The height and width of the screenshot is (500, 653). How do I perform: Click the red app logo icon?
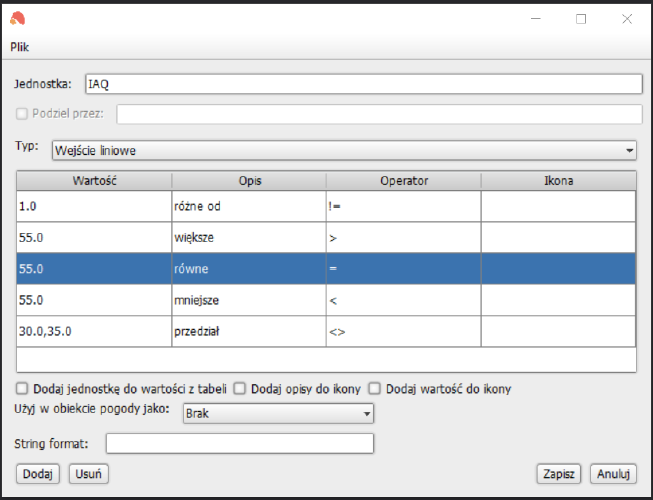17,19
